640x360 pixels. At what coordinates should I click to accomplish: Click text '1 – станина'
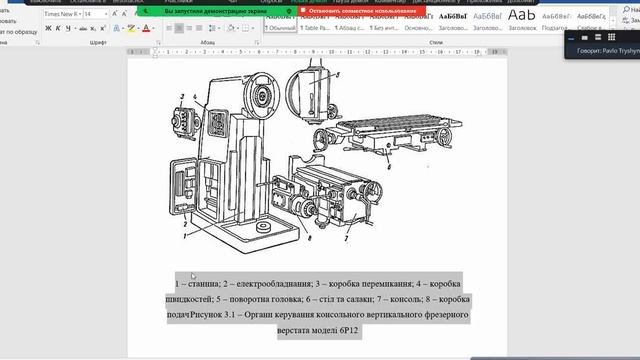[198, 284]
